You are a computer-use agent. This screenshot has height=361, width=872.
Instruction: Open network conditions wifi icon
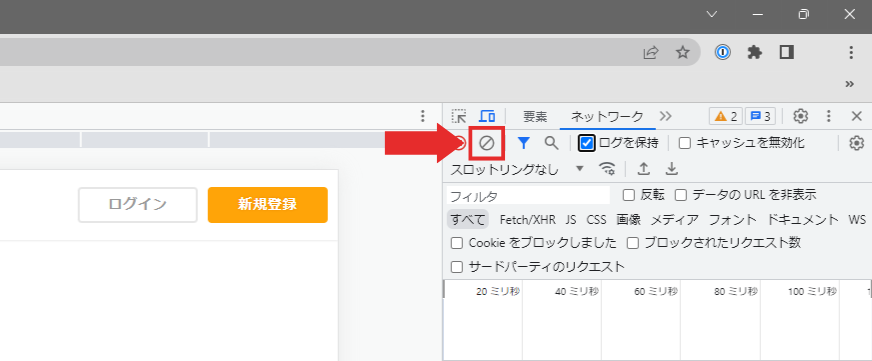(x=607, y=169)
